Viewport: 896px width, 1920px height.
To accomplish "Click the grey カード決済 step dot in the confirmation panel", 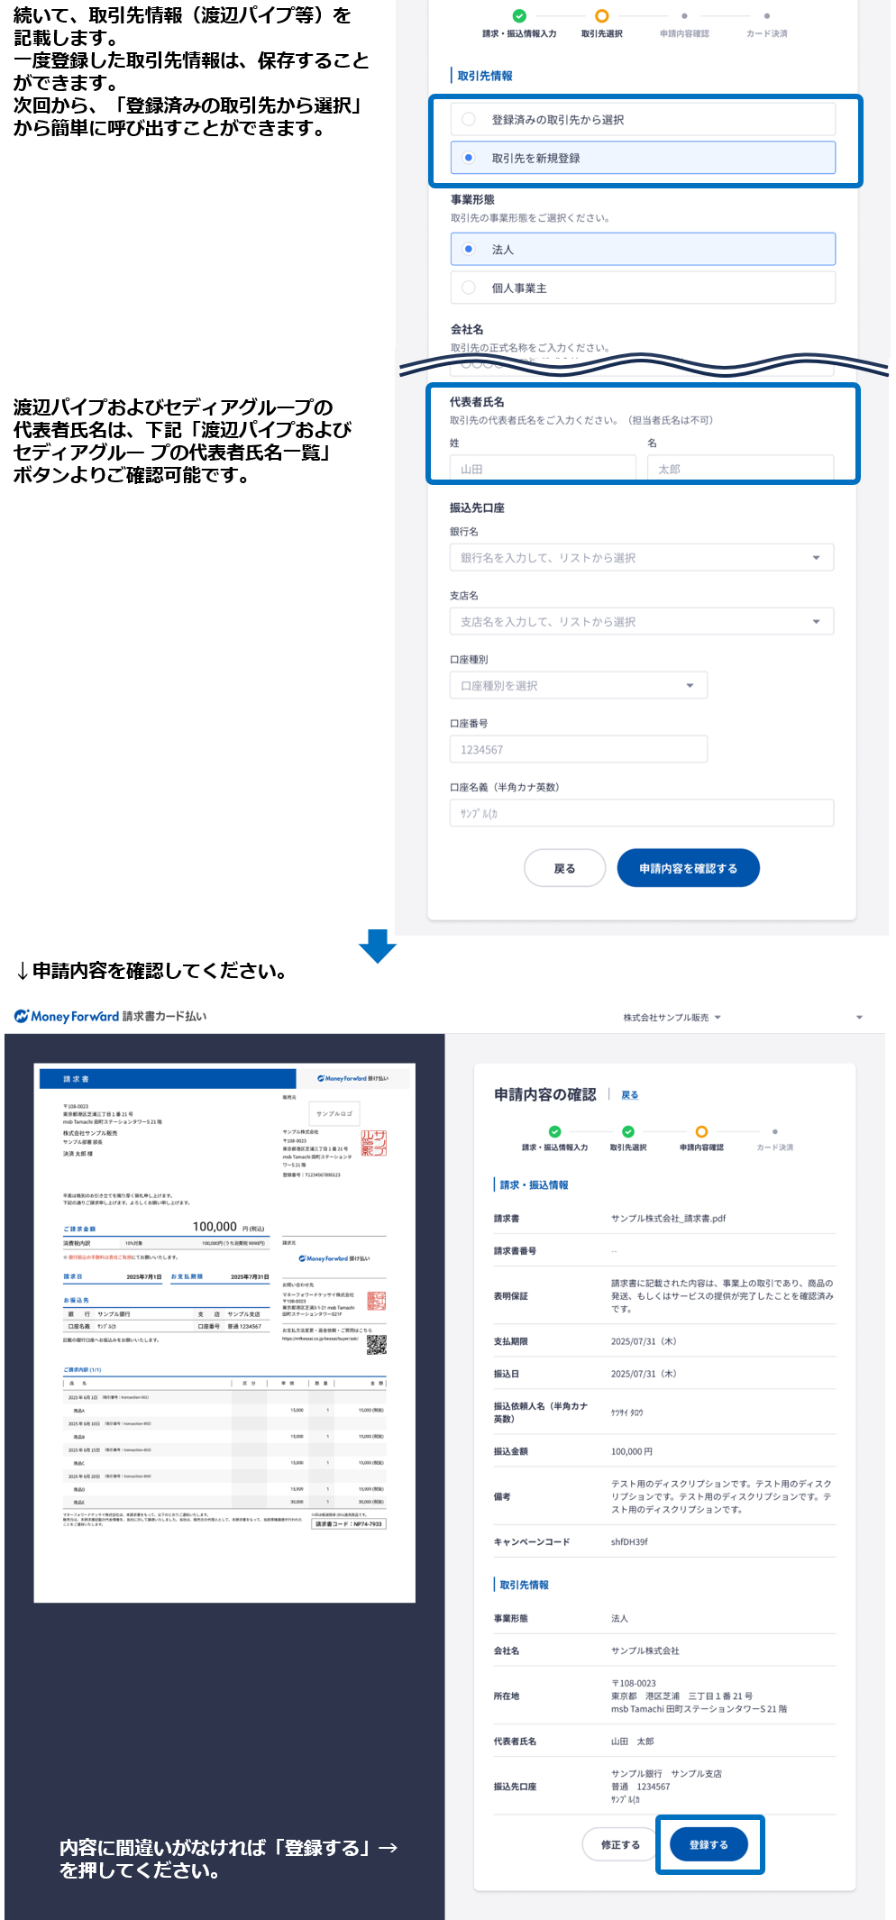I will pyautogui.click(x=774, y=1131).
